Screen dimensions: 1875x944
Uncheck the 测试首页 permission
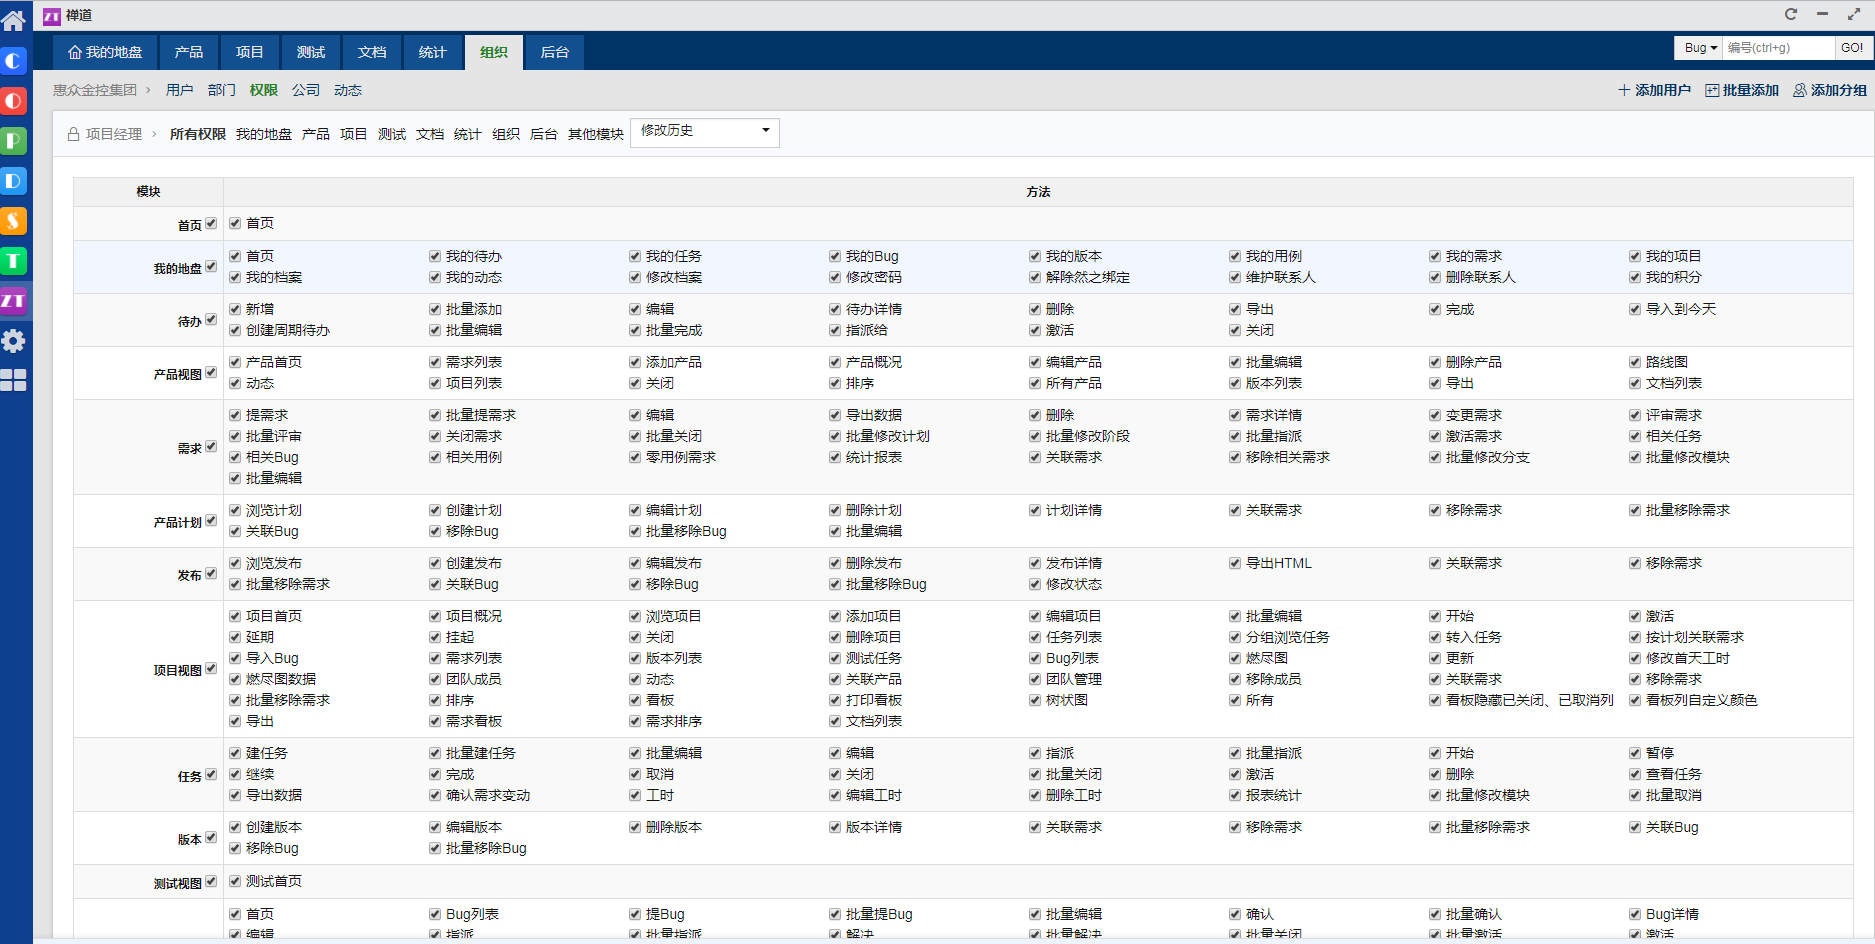click(x=235, y=882)
